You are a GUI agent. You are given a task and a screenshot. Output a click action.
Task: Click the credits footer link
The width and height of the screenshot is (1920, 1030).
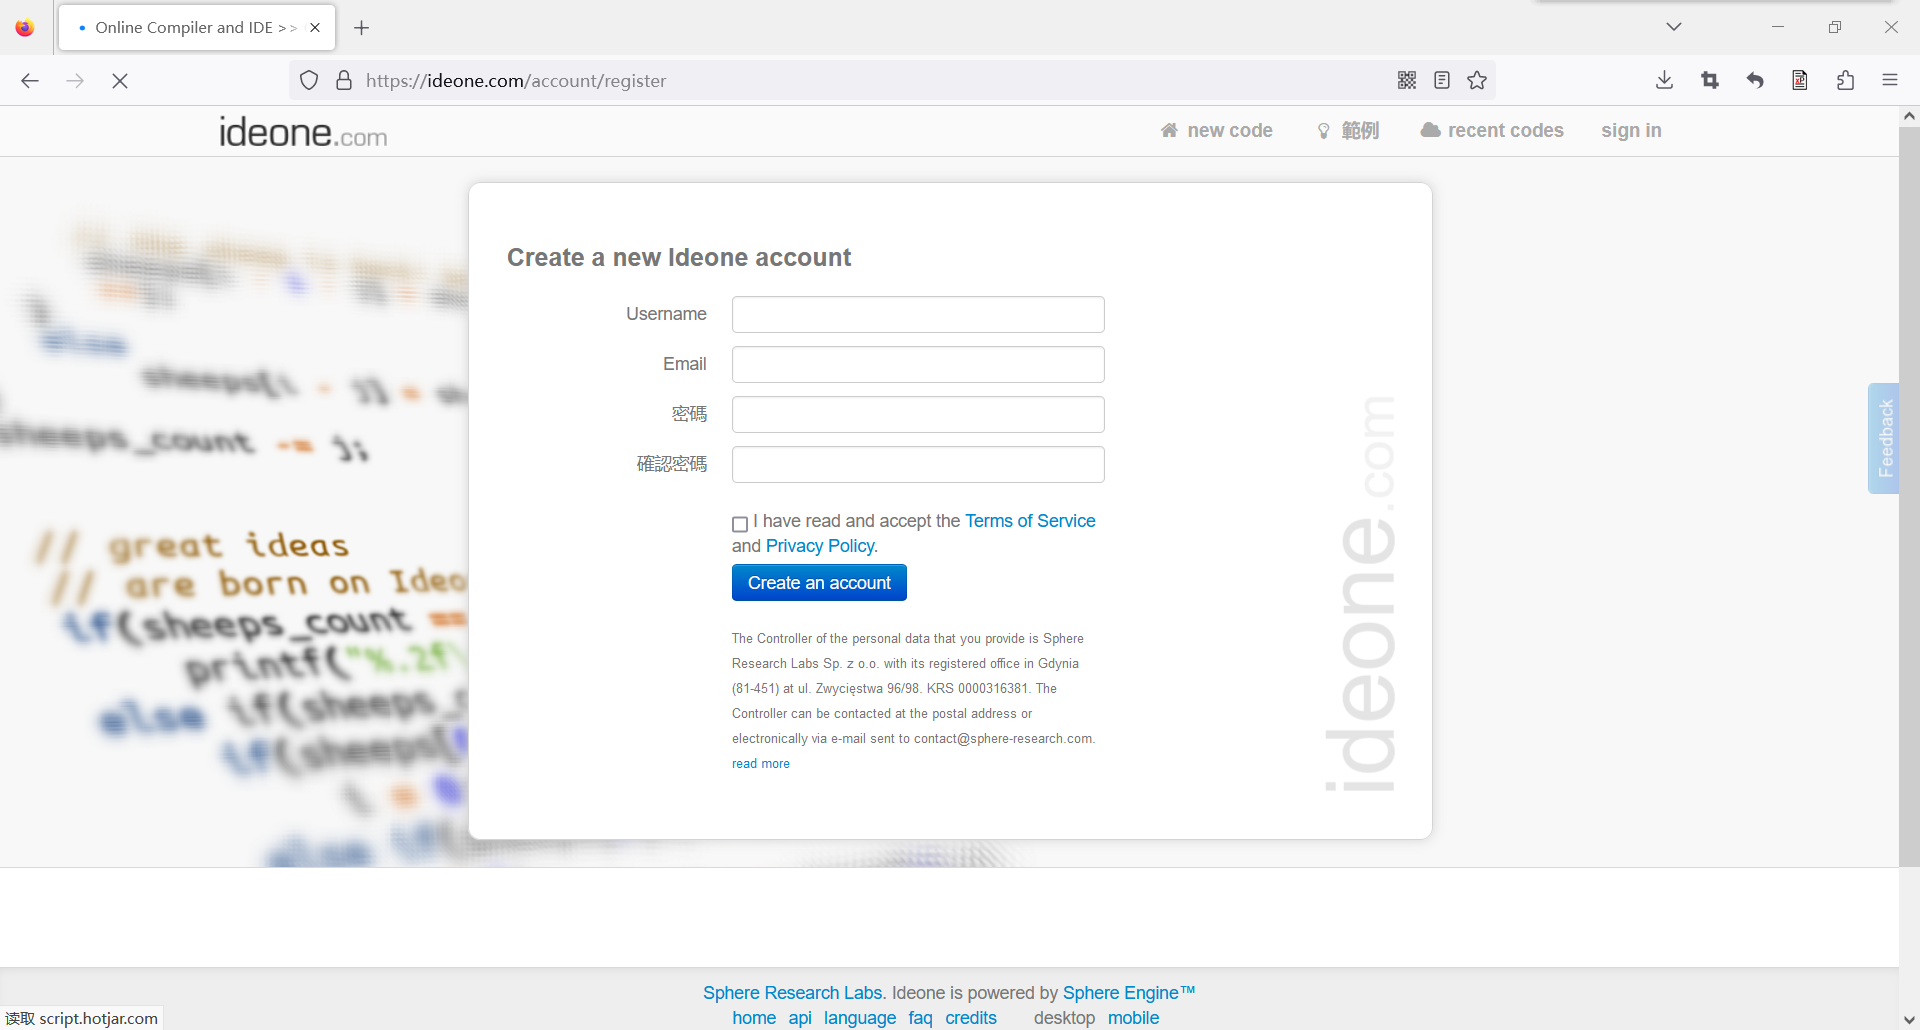click(971, 1018)
